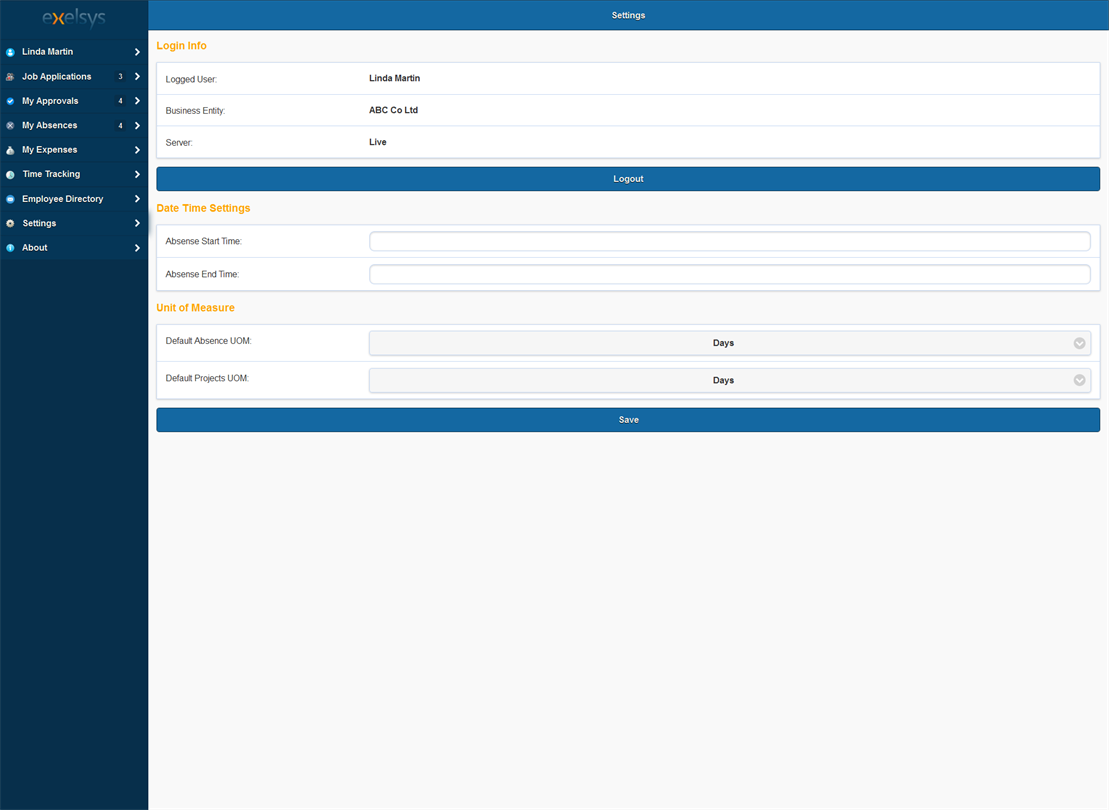1109x810 pixels.
Task: Click the Logged User label
Action: [x=191, y=79]
